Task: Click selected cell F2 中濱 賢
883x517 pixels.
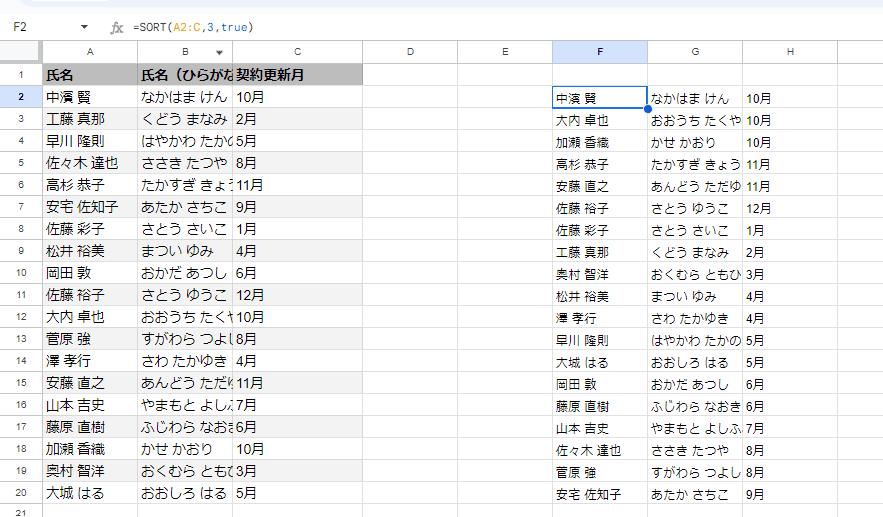Action: tap(600, 97)
